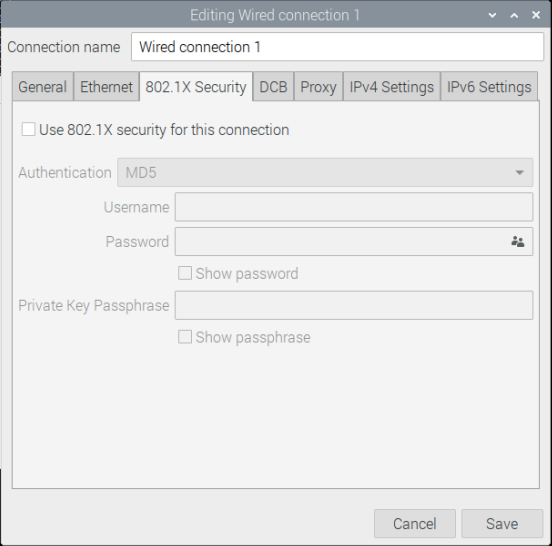Click the Authentication dropdown arrow

(519, 172)
